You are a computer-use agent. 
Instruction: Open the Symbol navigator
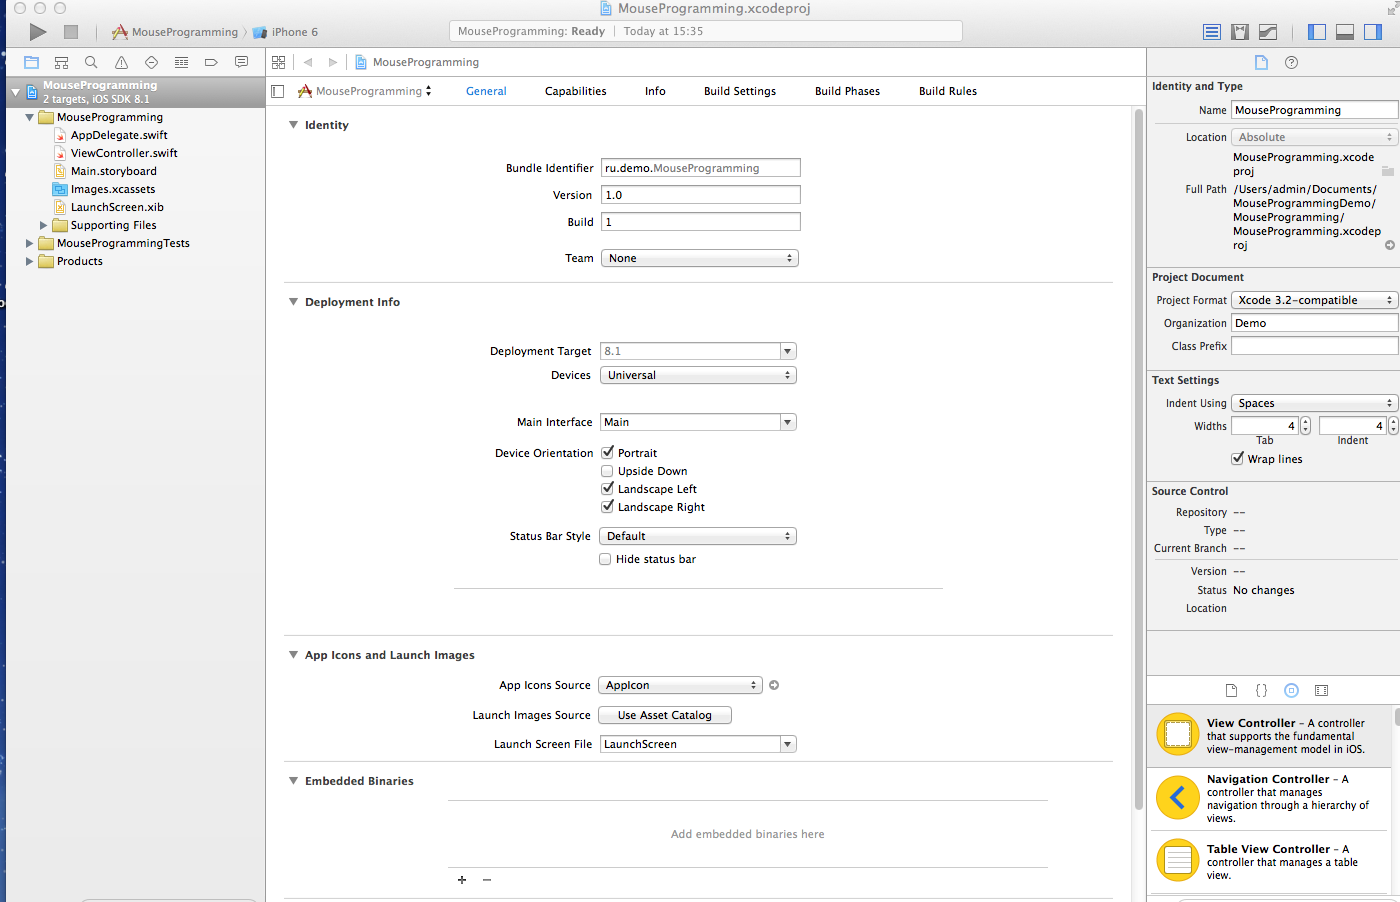point(61,62)
